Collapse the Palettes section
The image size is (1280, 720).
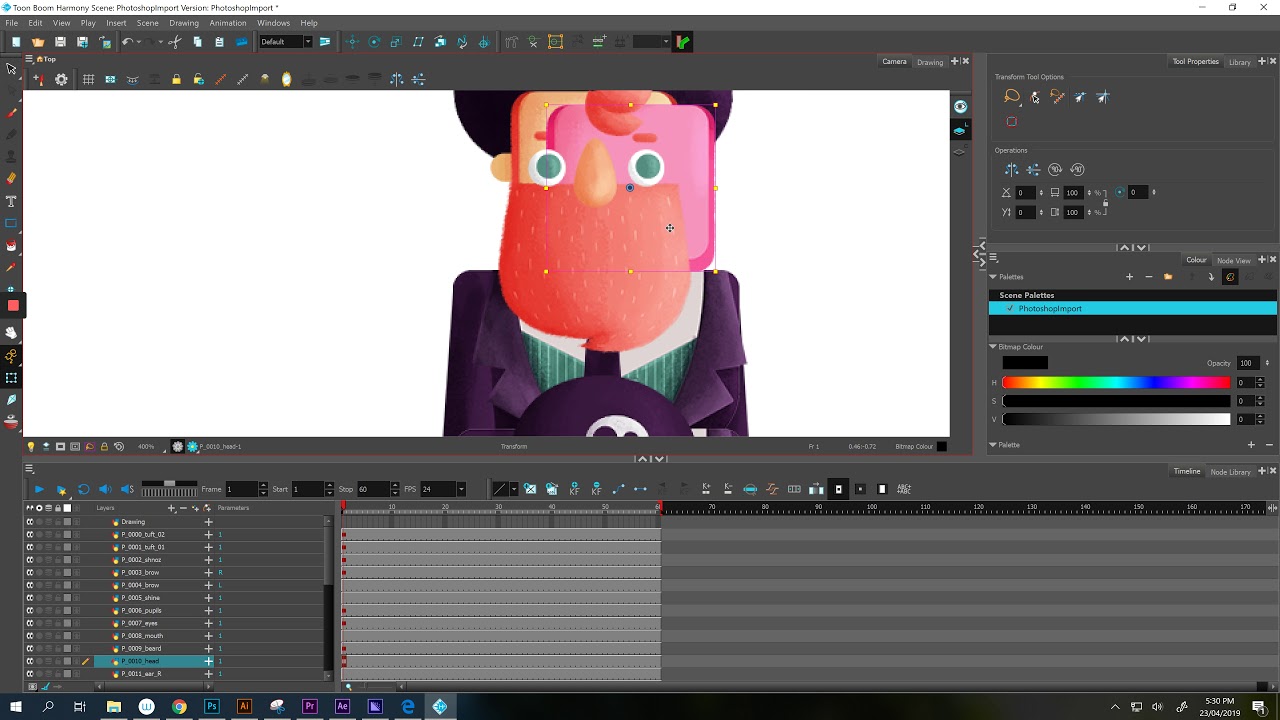point(993,277)
